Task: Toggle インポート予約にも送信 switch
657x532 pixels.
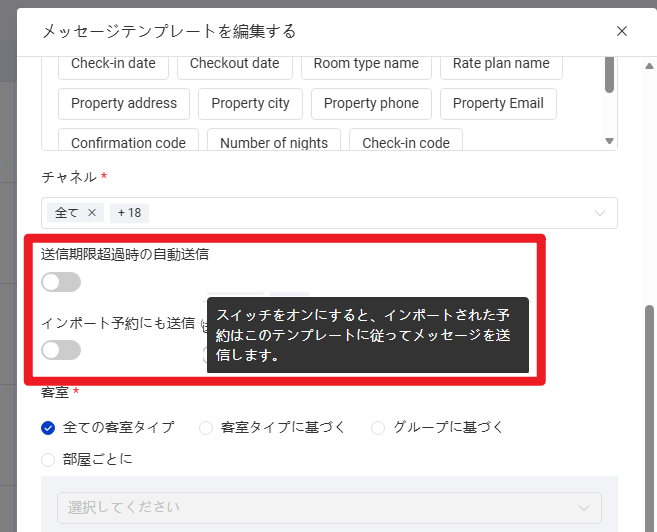Action: (61, 350)
